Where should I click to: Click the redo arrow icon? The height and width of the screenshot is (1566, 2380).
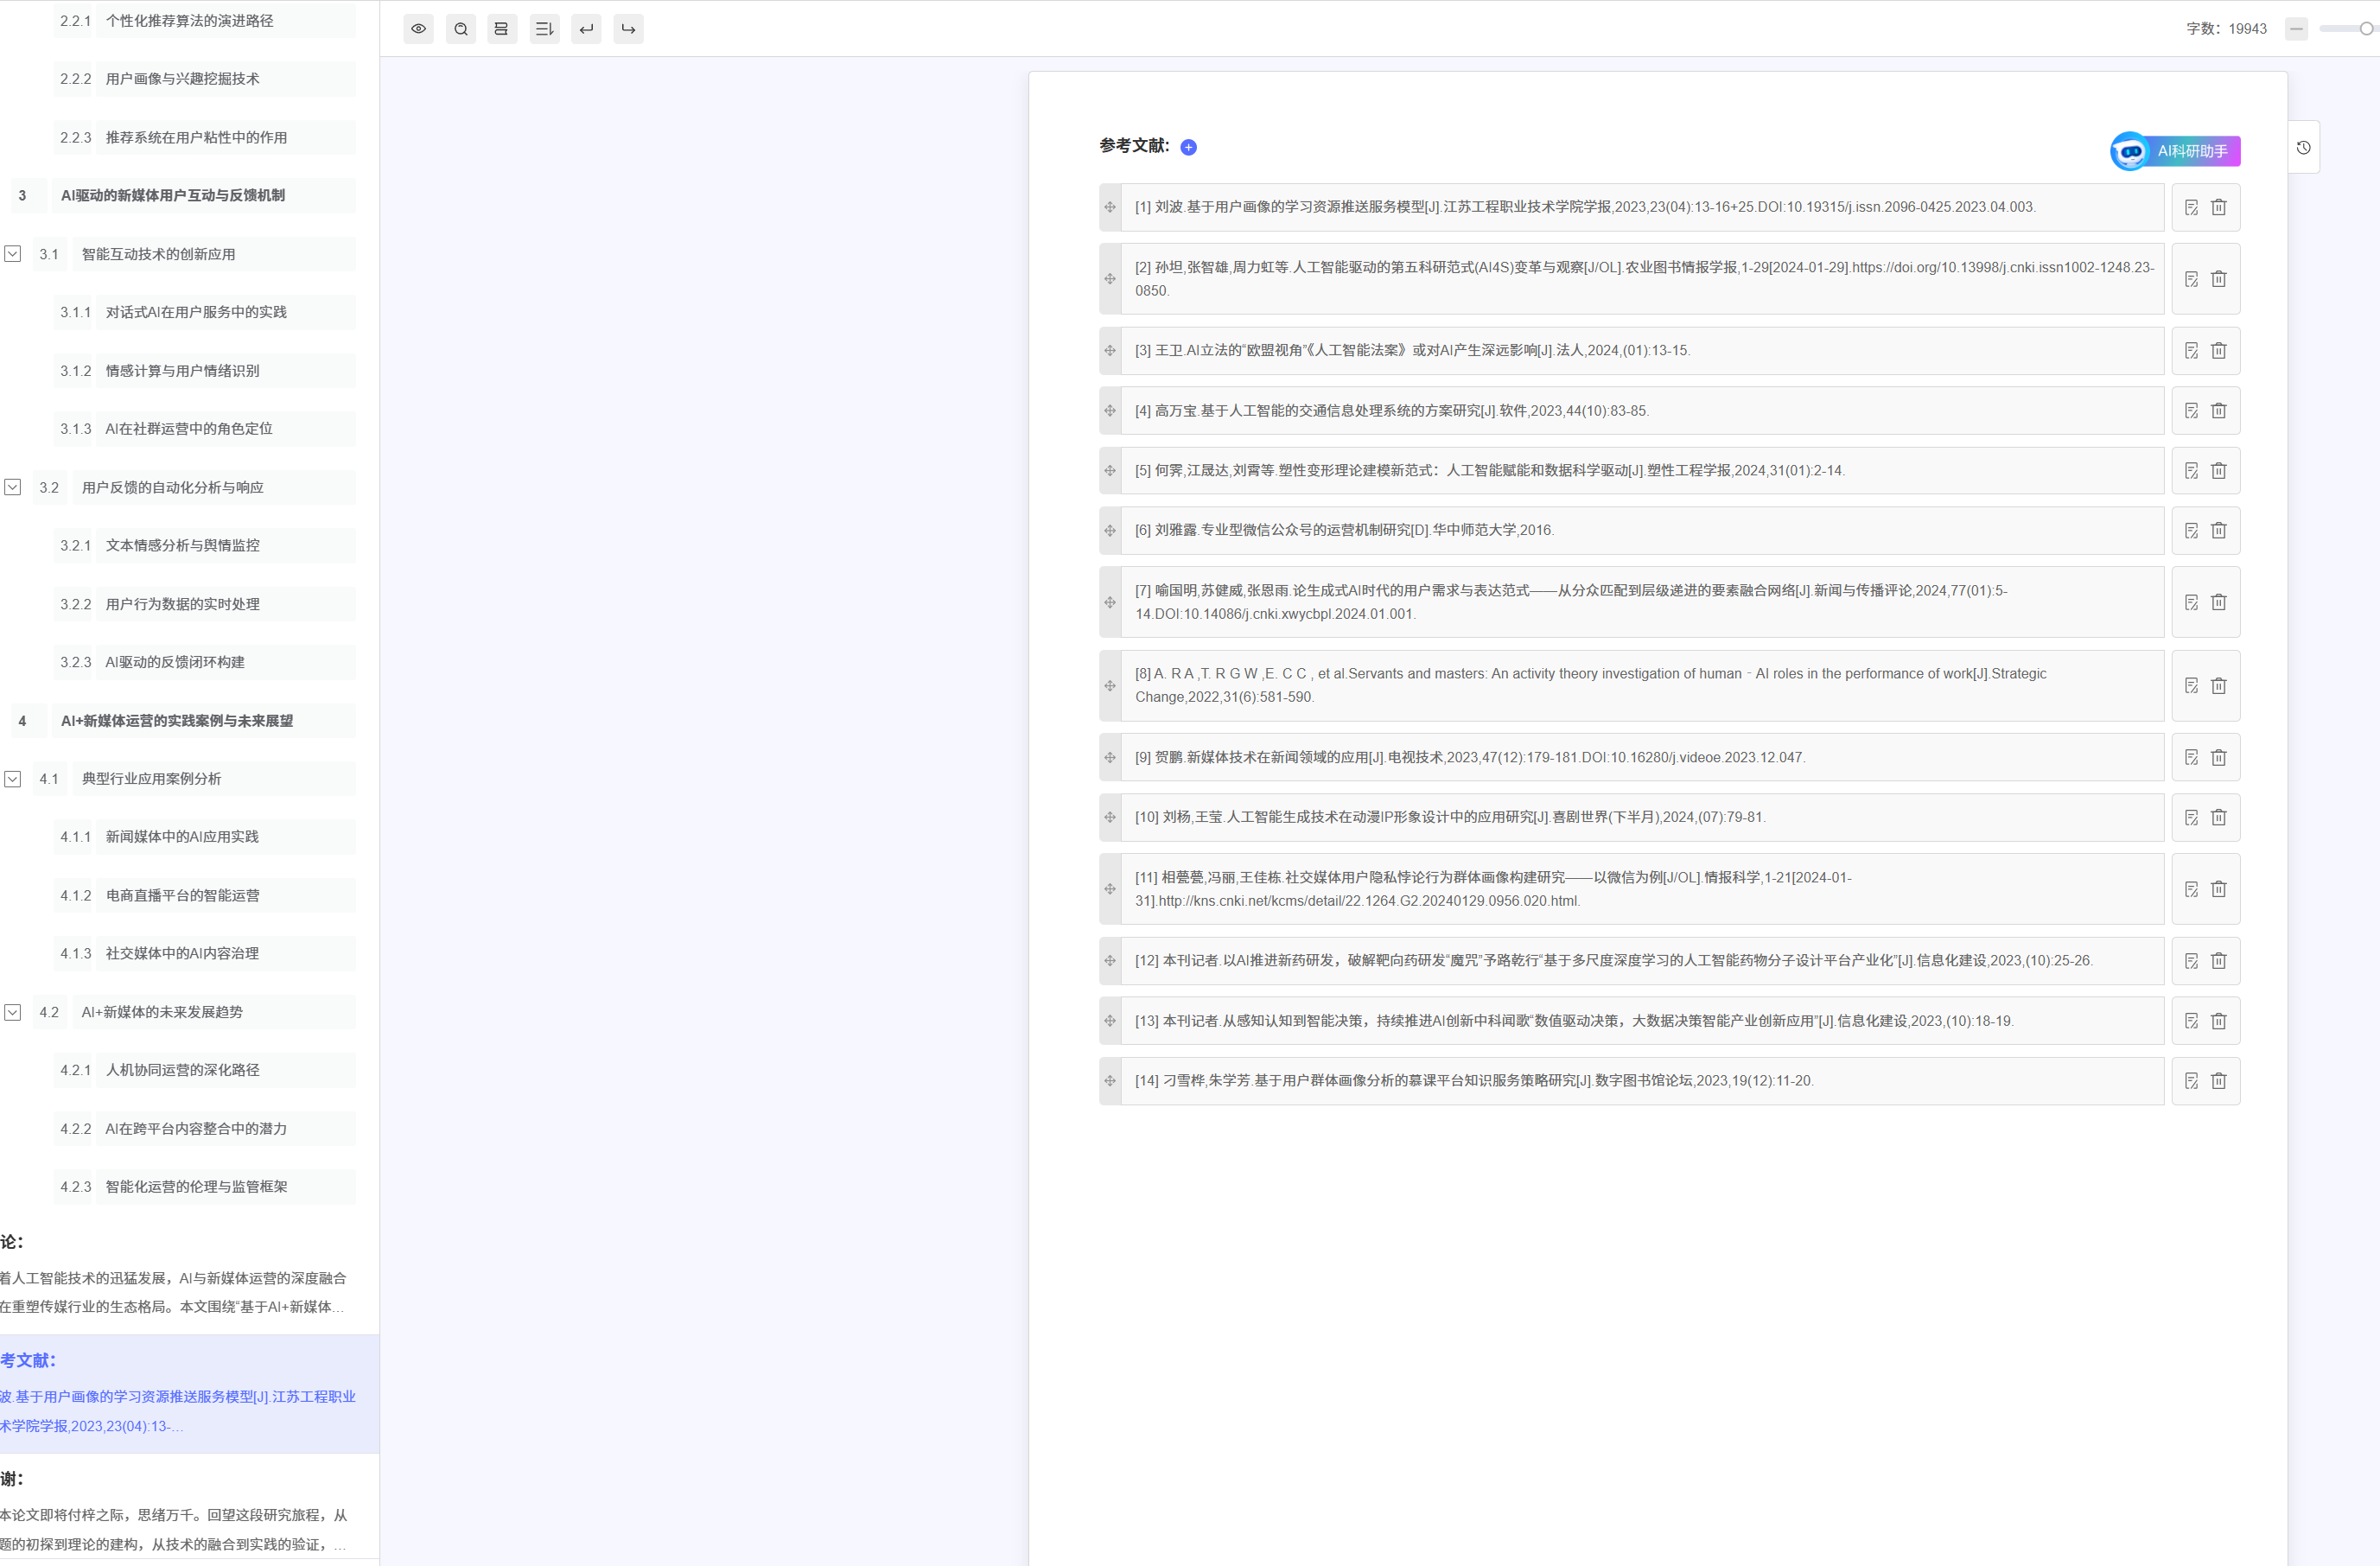tap(628, 29)
